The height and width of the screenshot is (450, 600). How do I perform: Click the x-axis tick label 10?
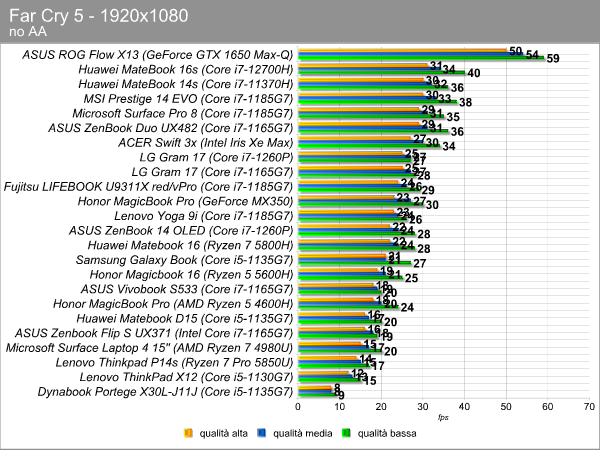click(x=339, y=407)
